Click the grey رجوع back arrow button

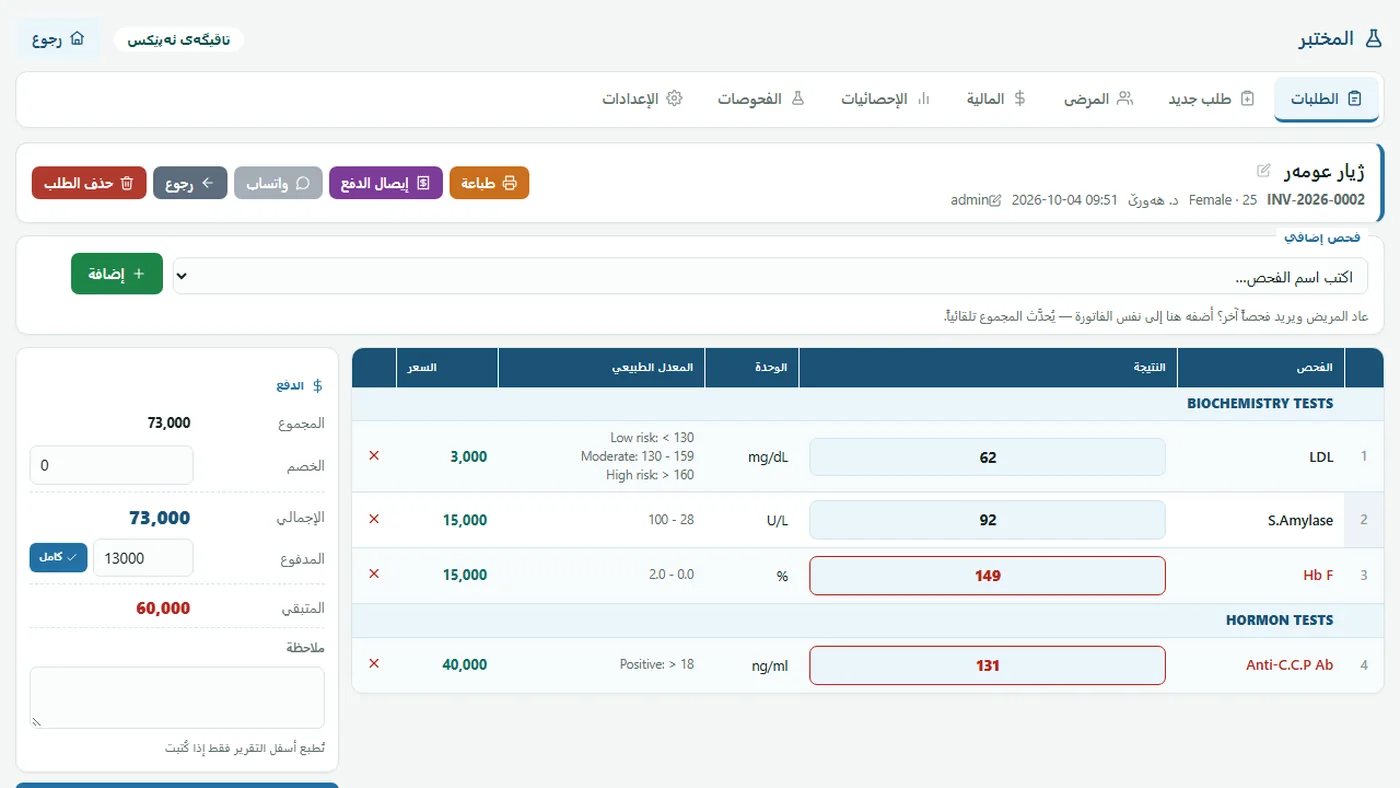click(x=190, y=183)
